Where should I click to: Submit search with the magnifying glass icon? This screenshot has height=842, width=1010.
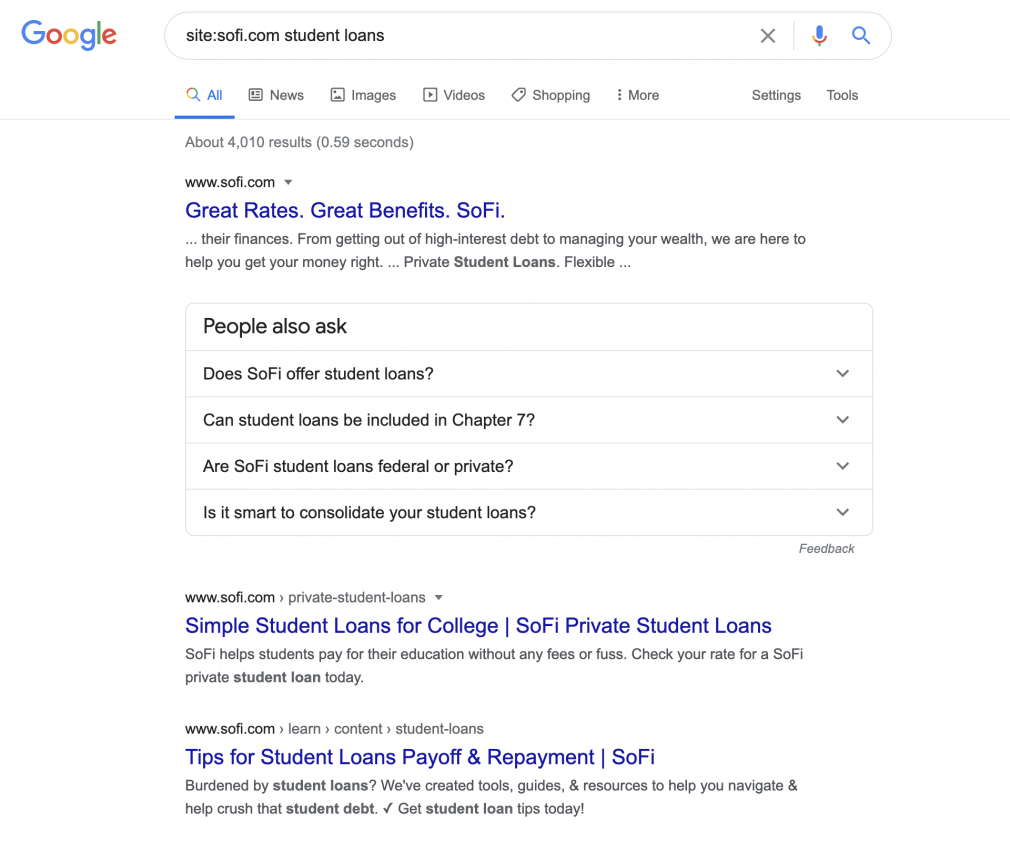(861, 35)
